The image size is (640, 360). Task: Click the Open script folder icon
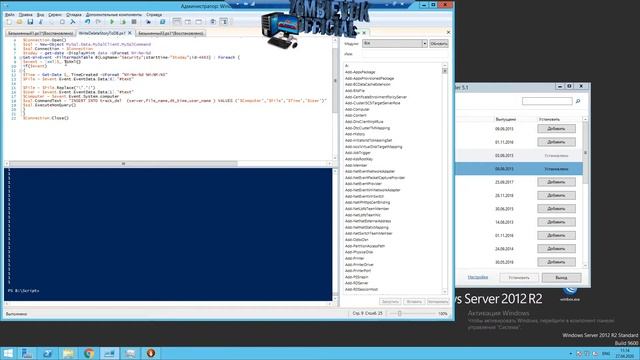[x=19, y=22]
